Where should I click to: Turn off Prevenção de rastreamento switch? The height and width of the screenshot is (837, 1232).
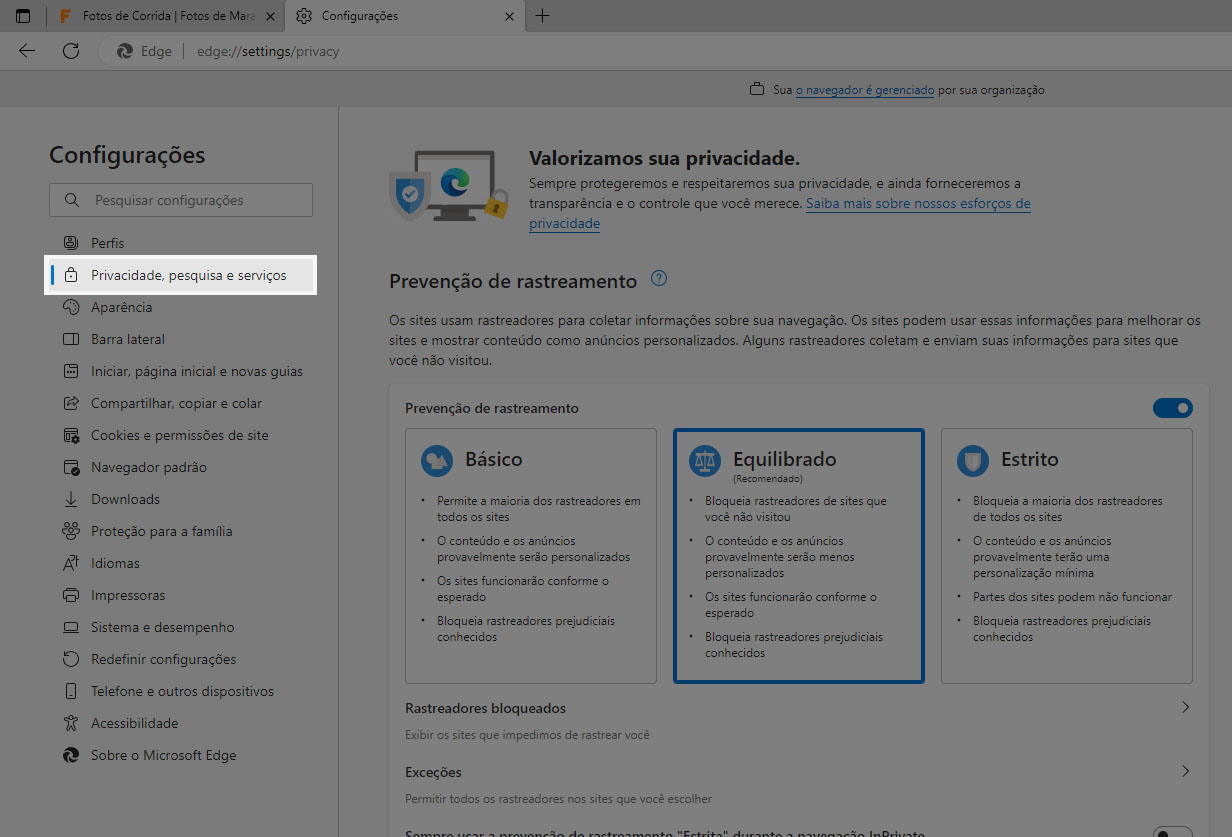(x=1173, y=408)
